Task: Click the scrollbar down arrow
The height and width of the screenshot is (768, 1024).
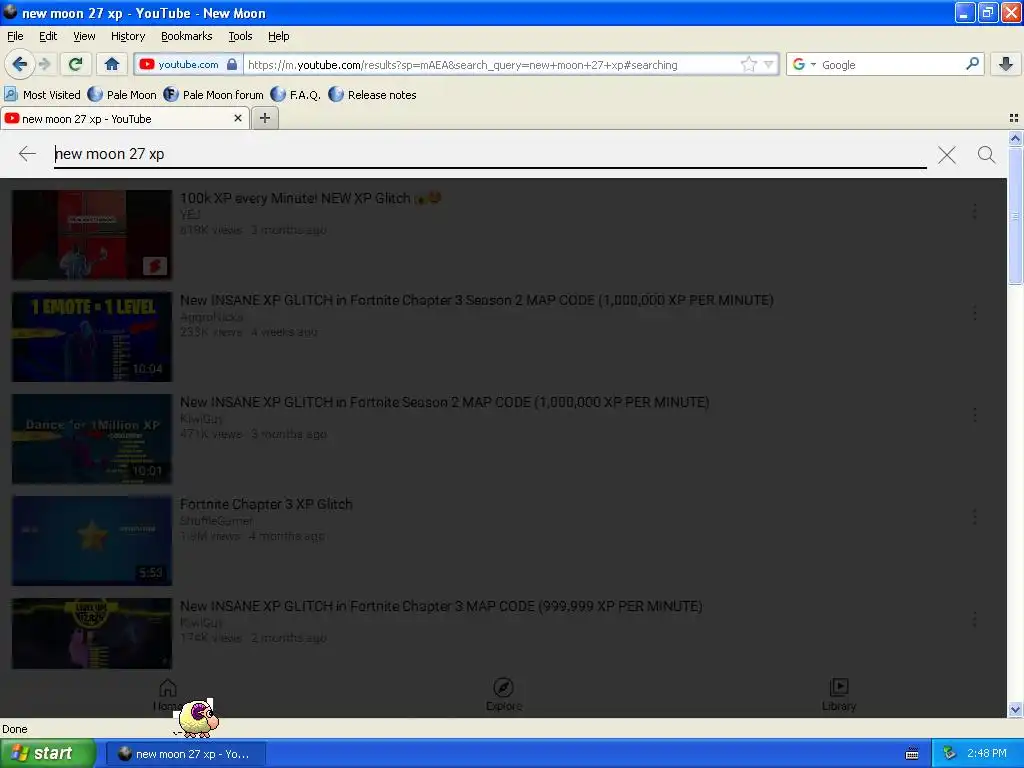Action: pyautogui.click(x=1015, y=710)
